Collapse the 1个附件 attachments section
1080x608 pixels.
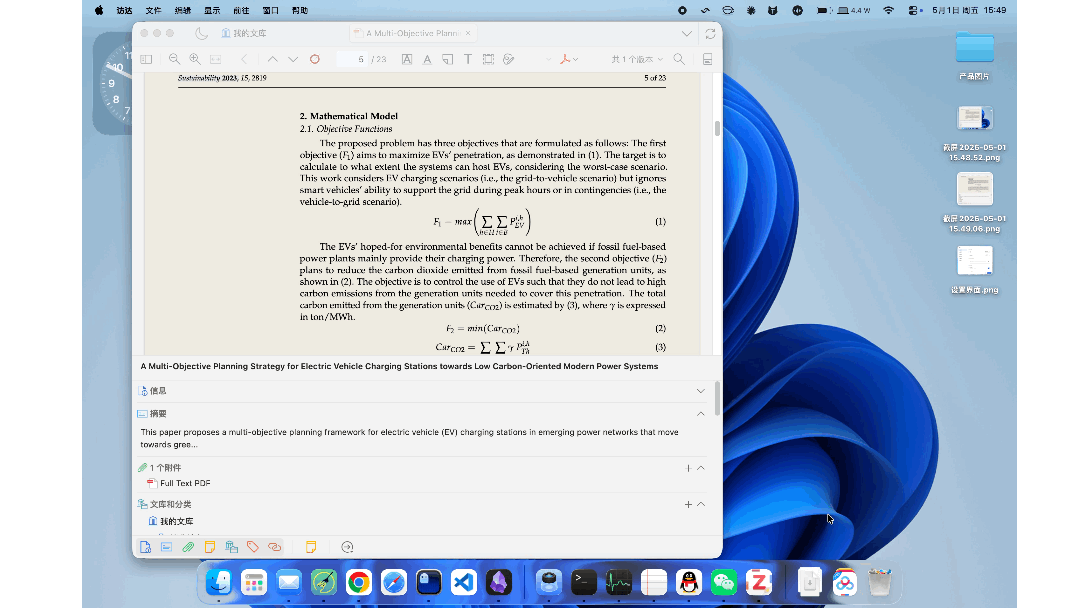(701, 468)
